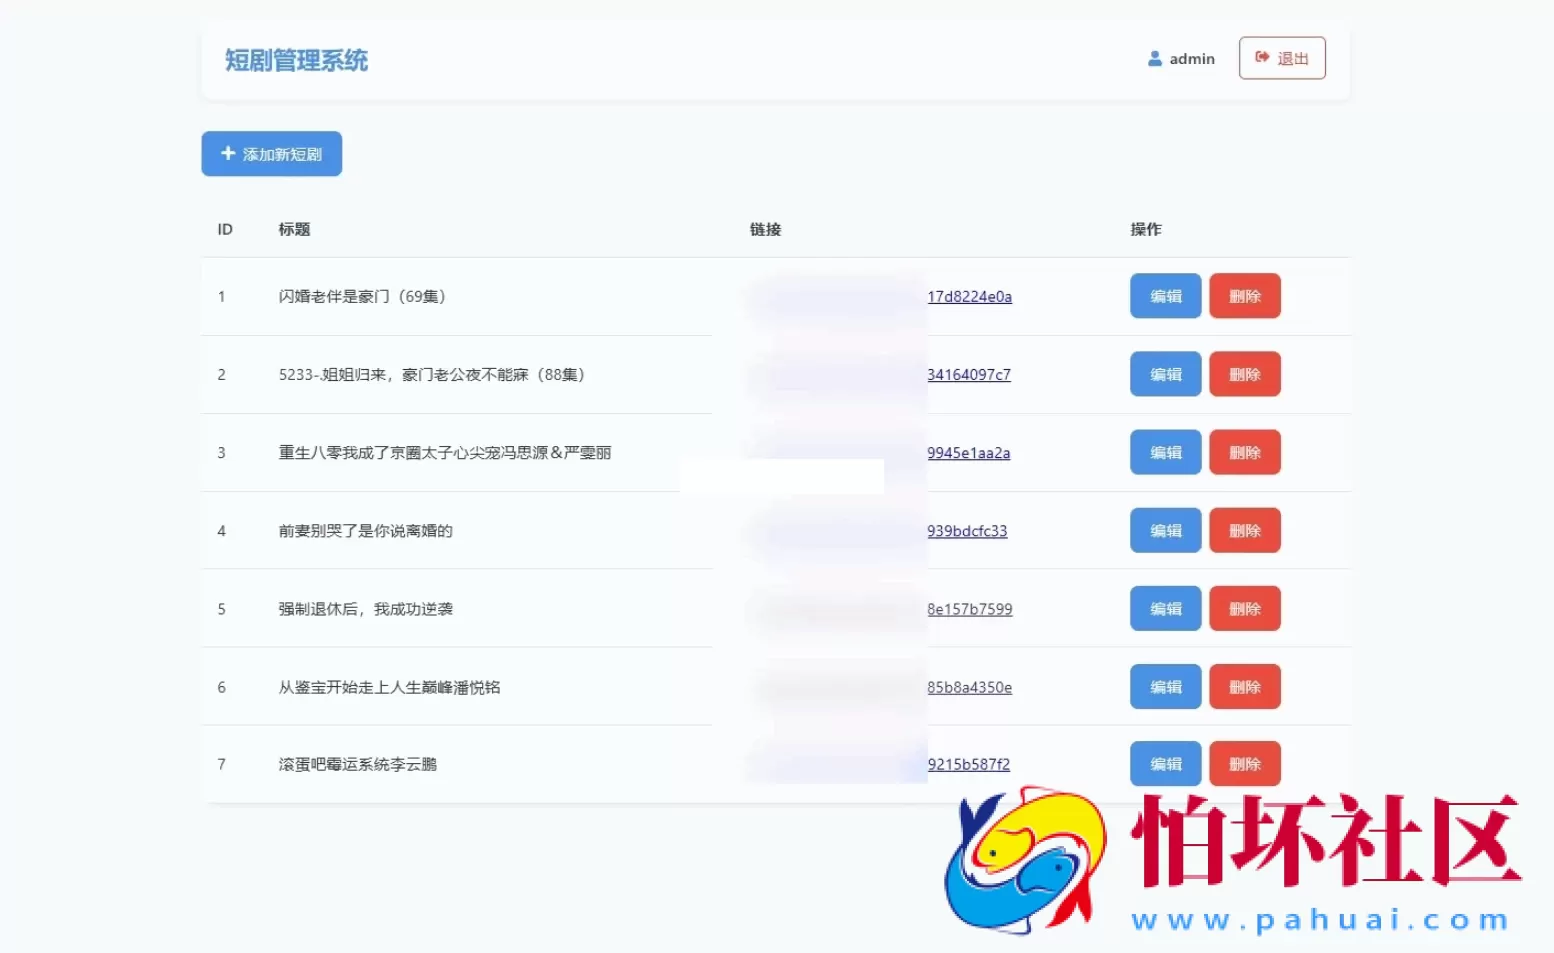Open link 8e157b7599 in row 5
This screenshot has height=953, width=1554.
click(x=969, y=608)
